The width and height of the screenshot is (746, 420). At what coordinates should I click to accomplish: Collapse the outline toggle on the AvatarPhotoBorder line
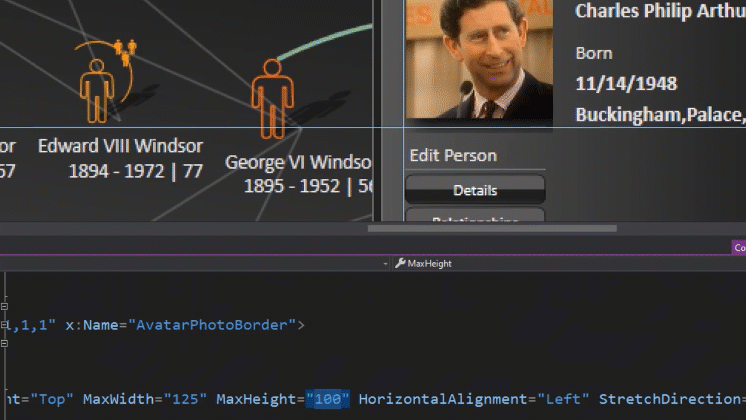click(5, 325)
